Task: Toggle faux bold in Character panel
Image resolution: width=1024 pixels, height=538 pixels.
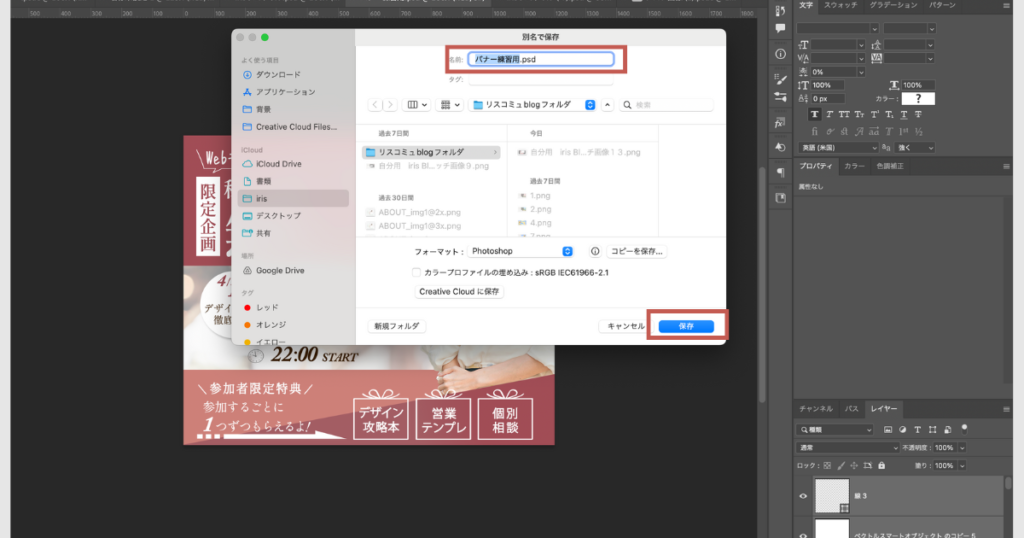Action: tap(814, 114)
